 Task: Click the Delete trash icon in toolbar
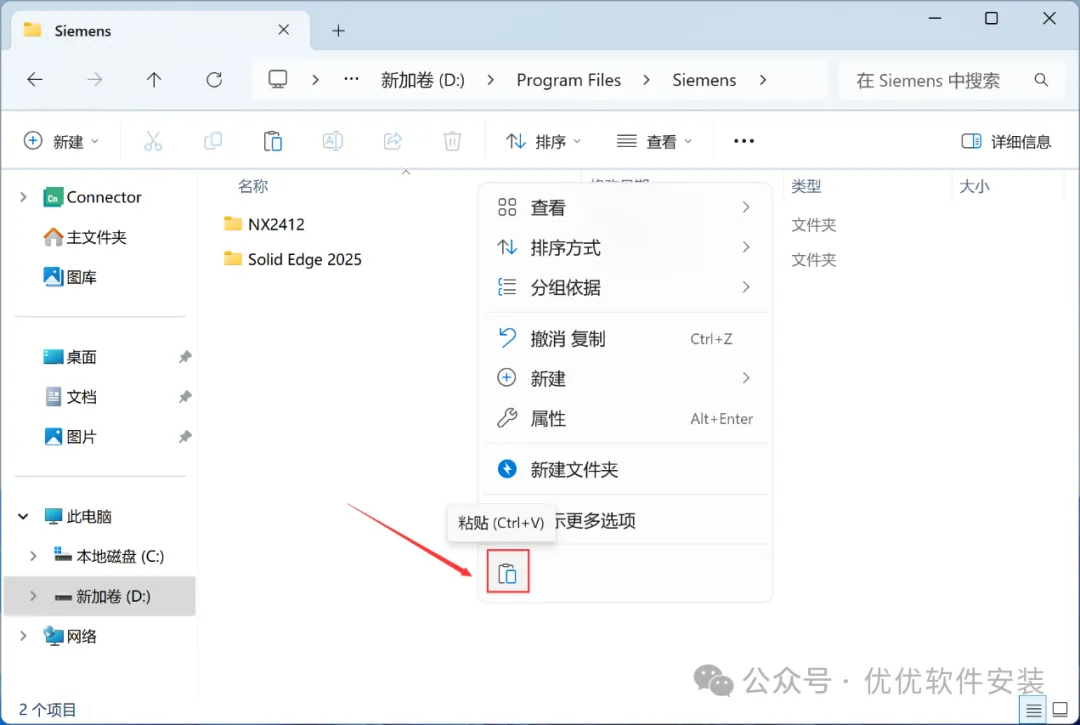452,142
